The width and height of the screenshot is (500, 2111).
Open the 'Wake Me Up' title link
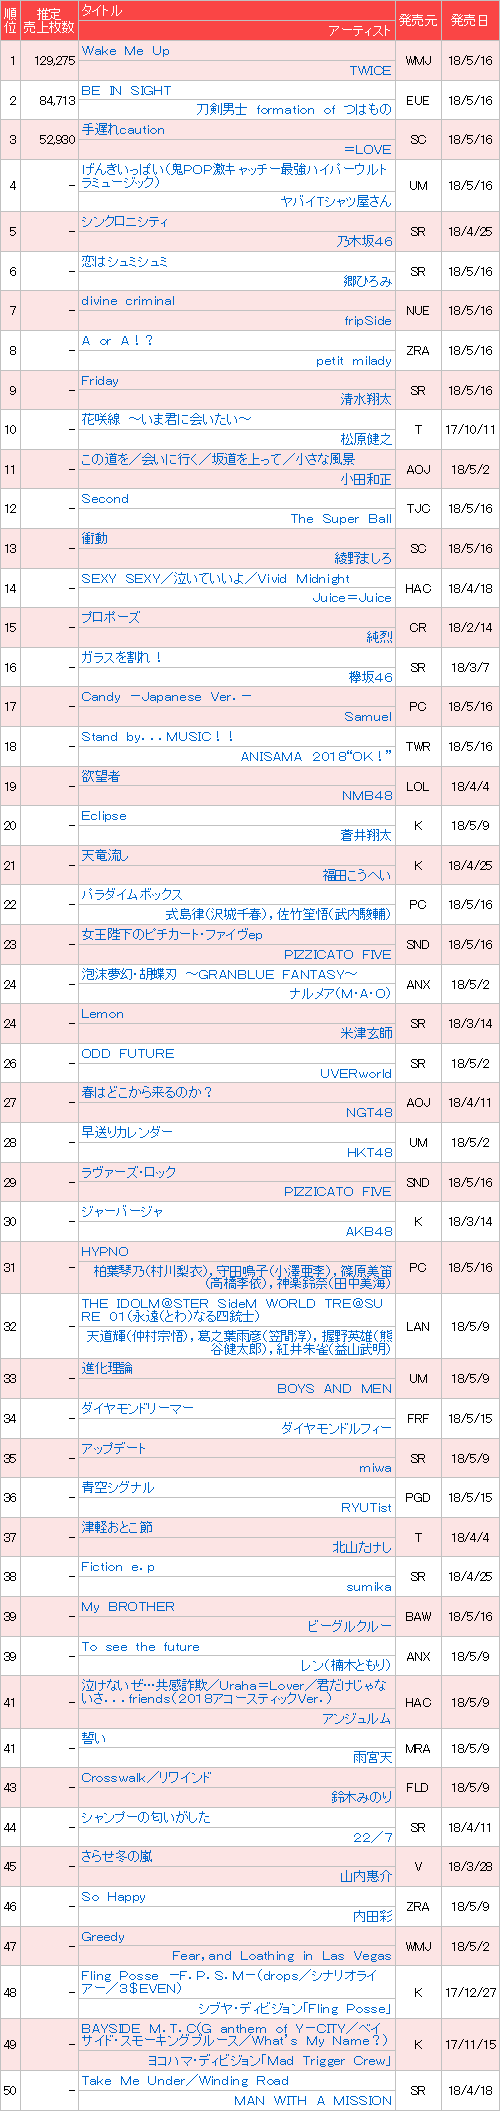126,51
